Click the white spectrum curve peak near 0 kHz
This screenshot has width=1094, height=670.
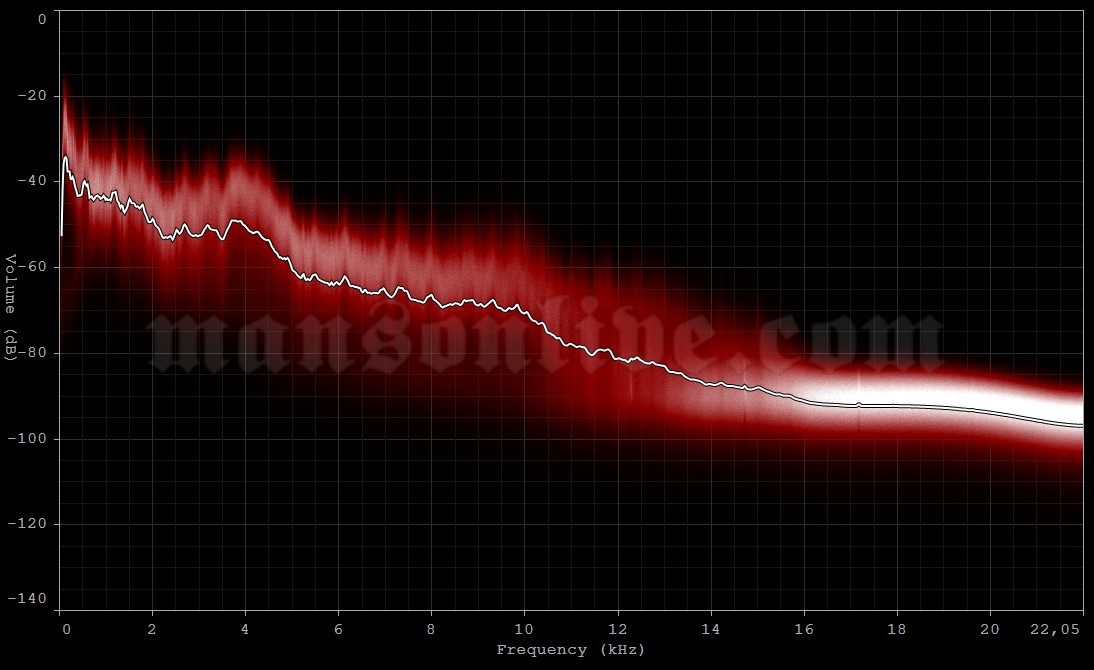(x=66, y=155)
